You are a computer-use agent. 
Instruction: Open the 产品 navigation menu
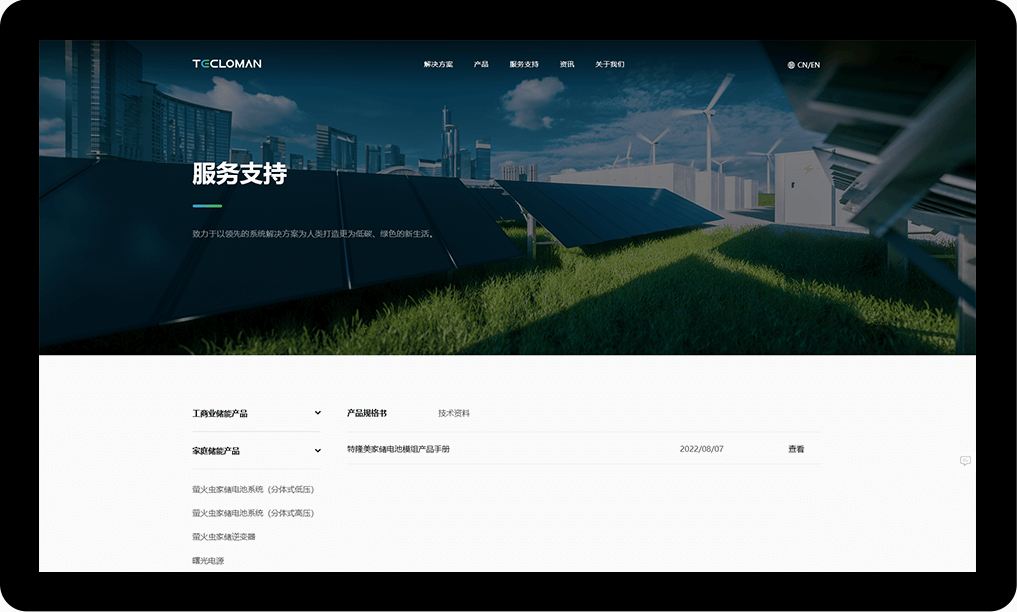481,65
